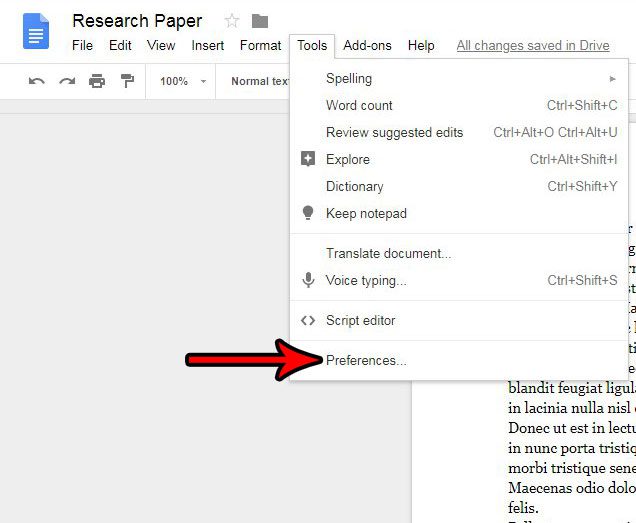
Task: Start Voice typing from the menu
Action: coord(366,281)
